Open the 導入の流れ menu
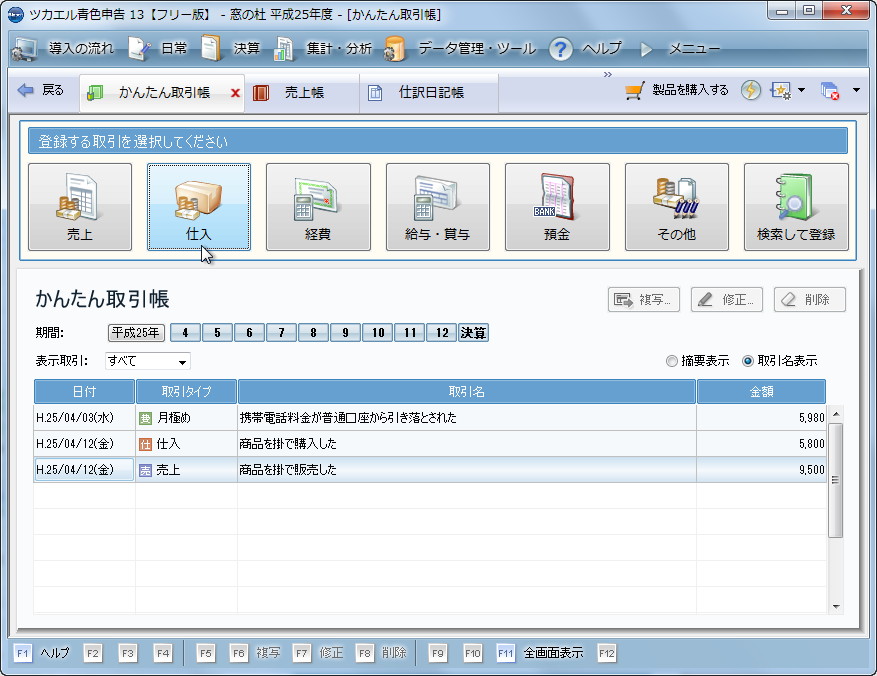Image resolution: width=877 pixels, height=676 pixels. (63, 49)
